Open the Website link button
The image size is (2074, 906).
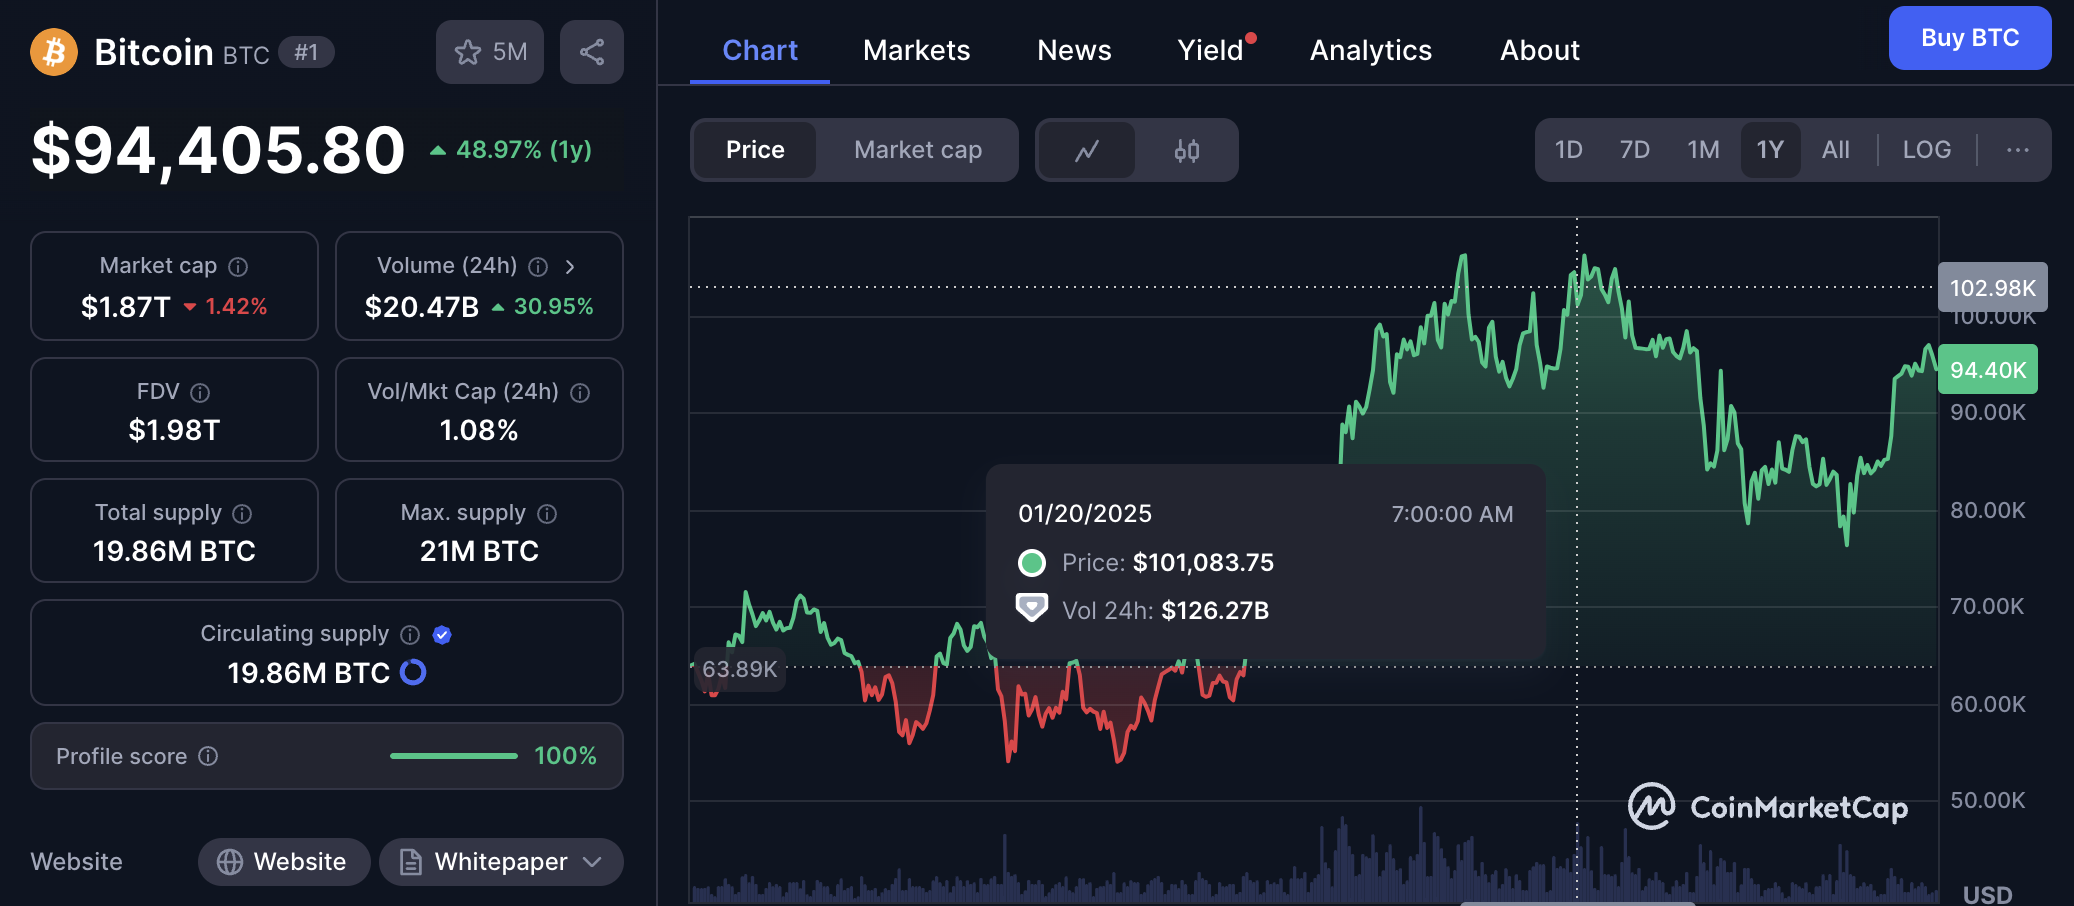click(284, 862)
